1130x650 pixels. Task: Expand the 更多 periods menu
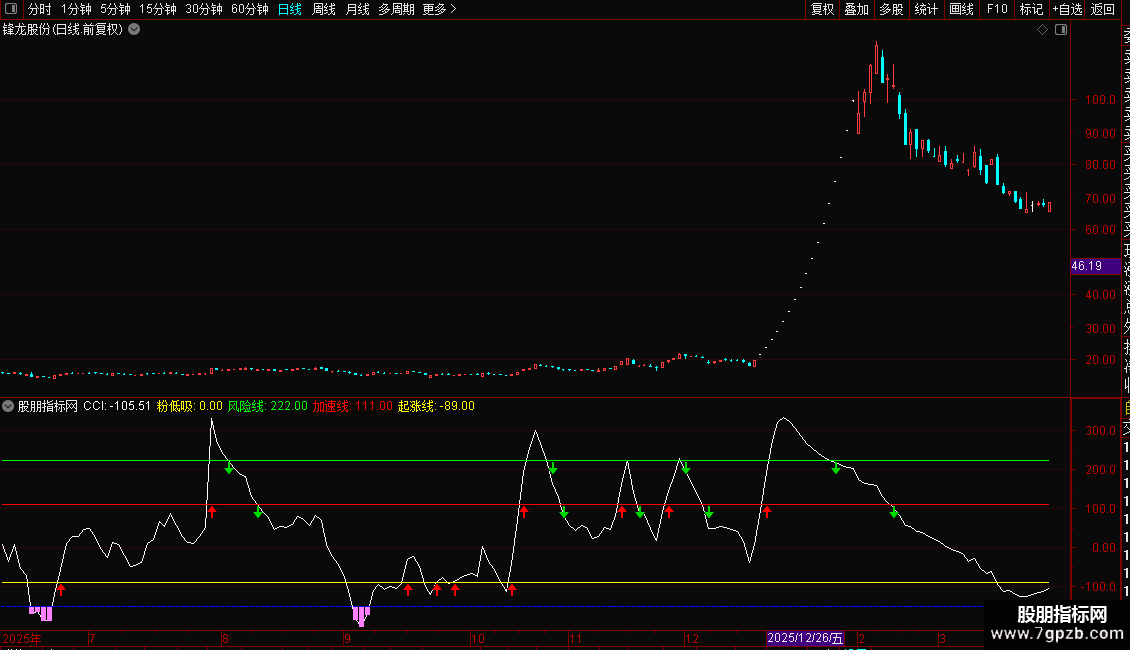coord(439,9)
